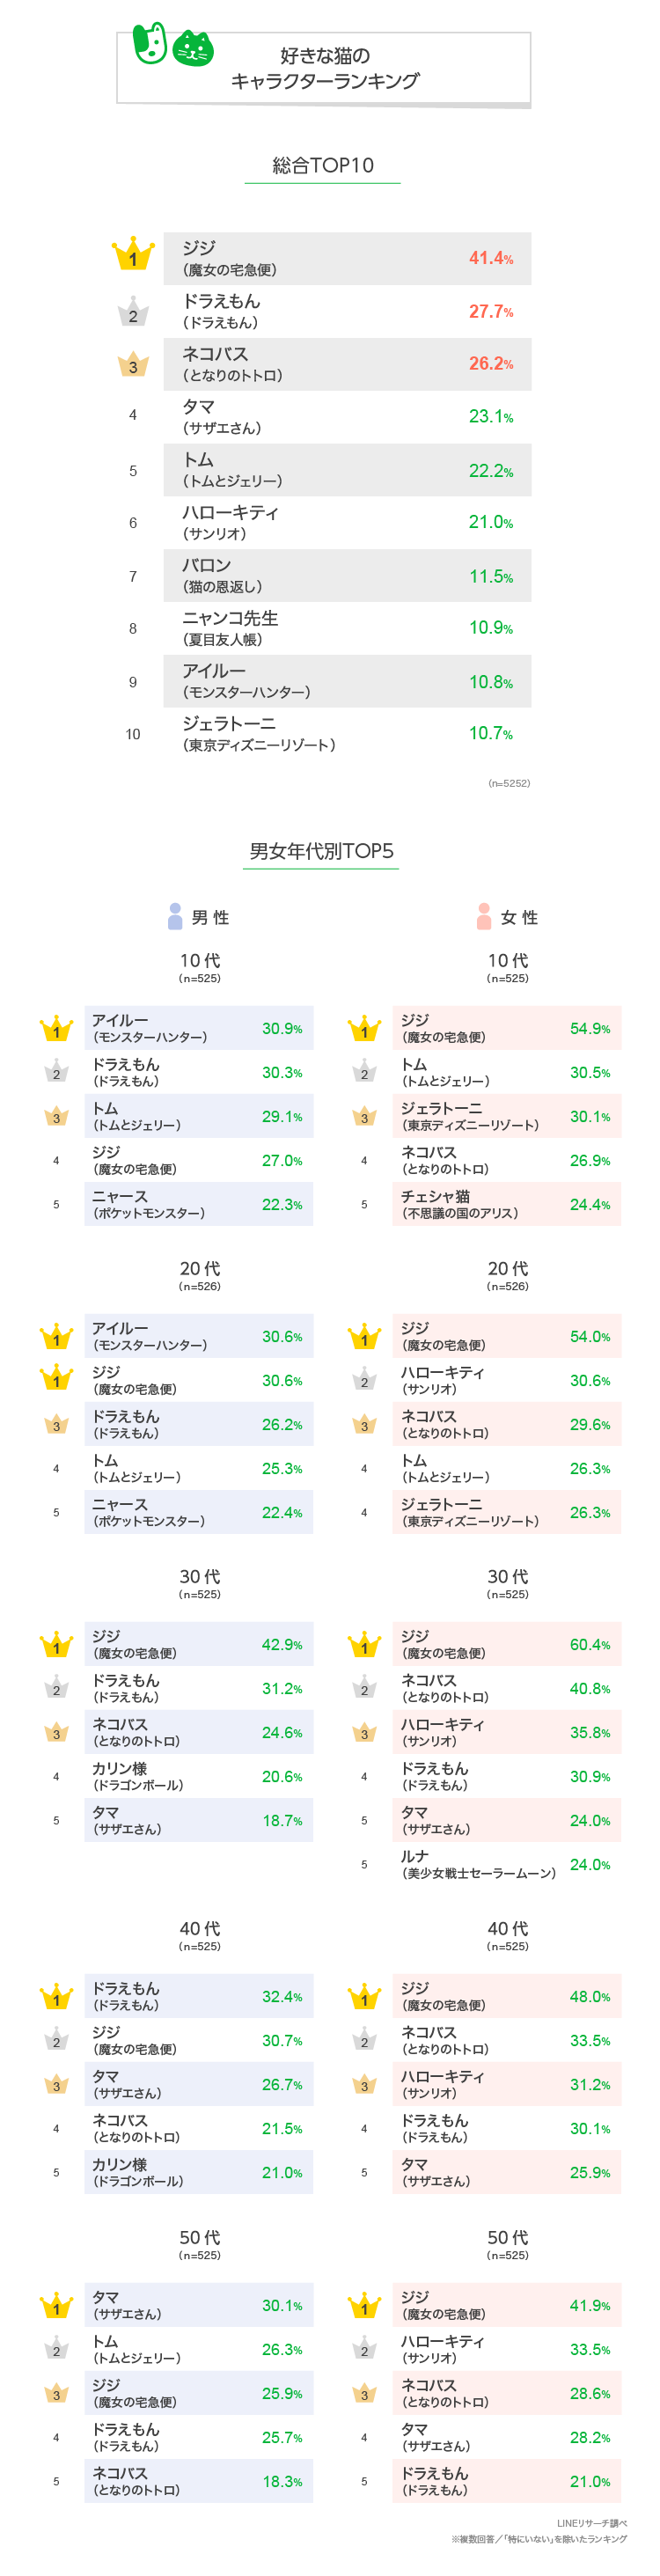The image size is (660, 2576).
Task: Click the silver crown beside トム 26.3% in 50代 male
Action: (56, 2349)
